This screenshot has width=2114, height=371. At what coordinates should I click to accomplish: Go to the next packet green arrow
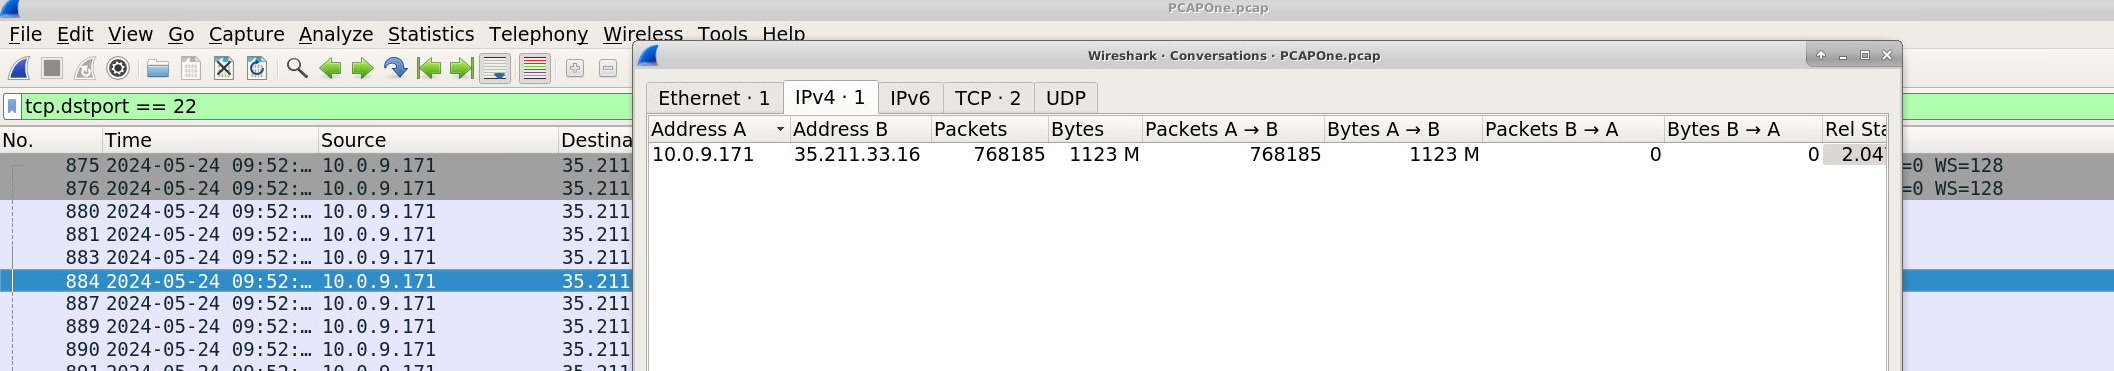click(x=363, y=68)
